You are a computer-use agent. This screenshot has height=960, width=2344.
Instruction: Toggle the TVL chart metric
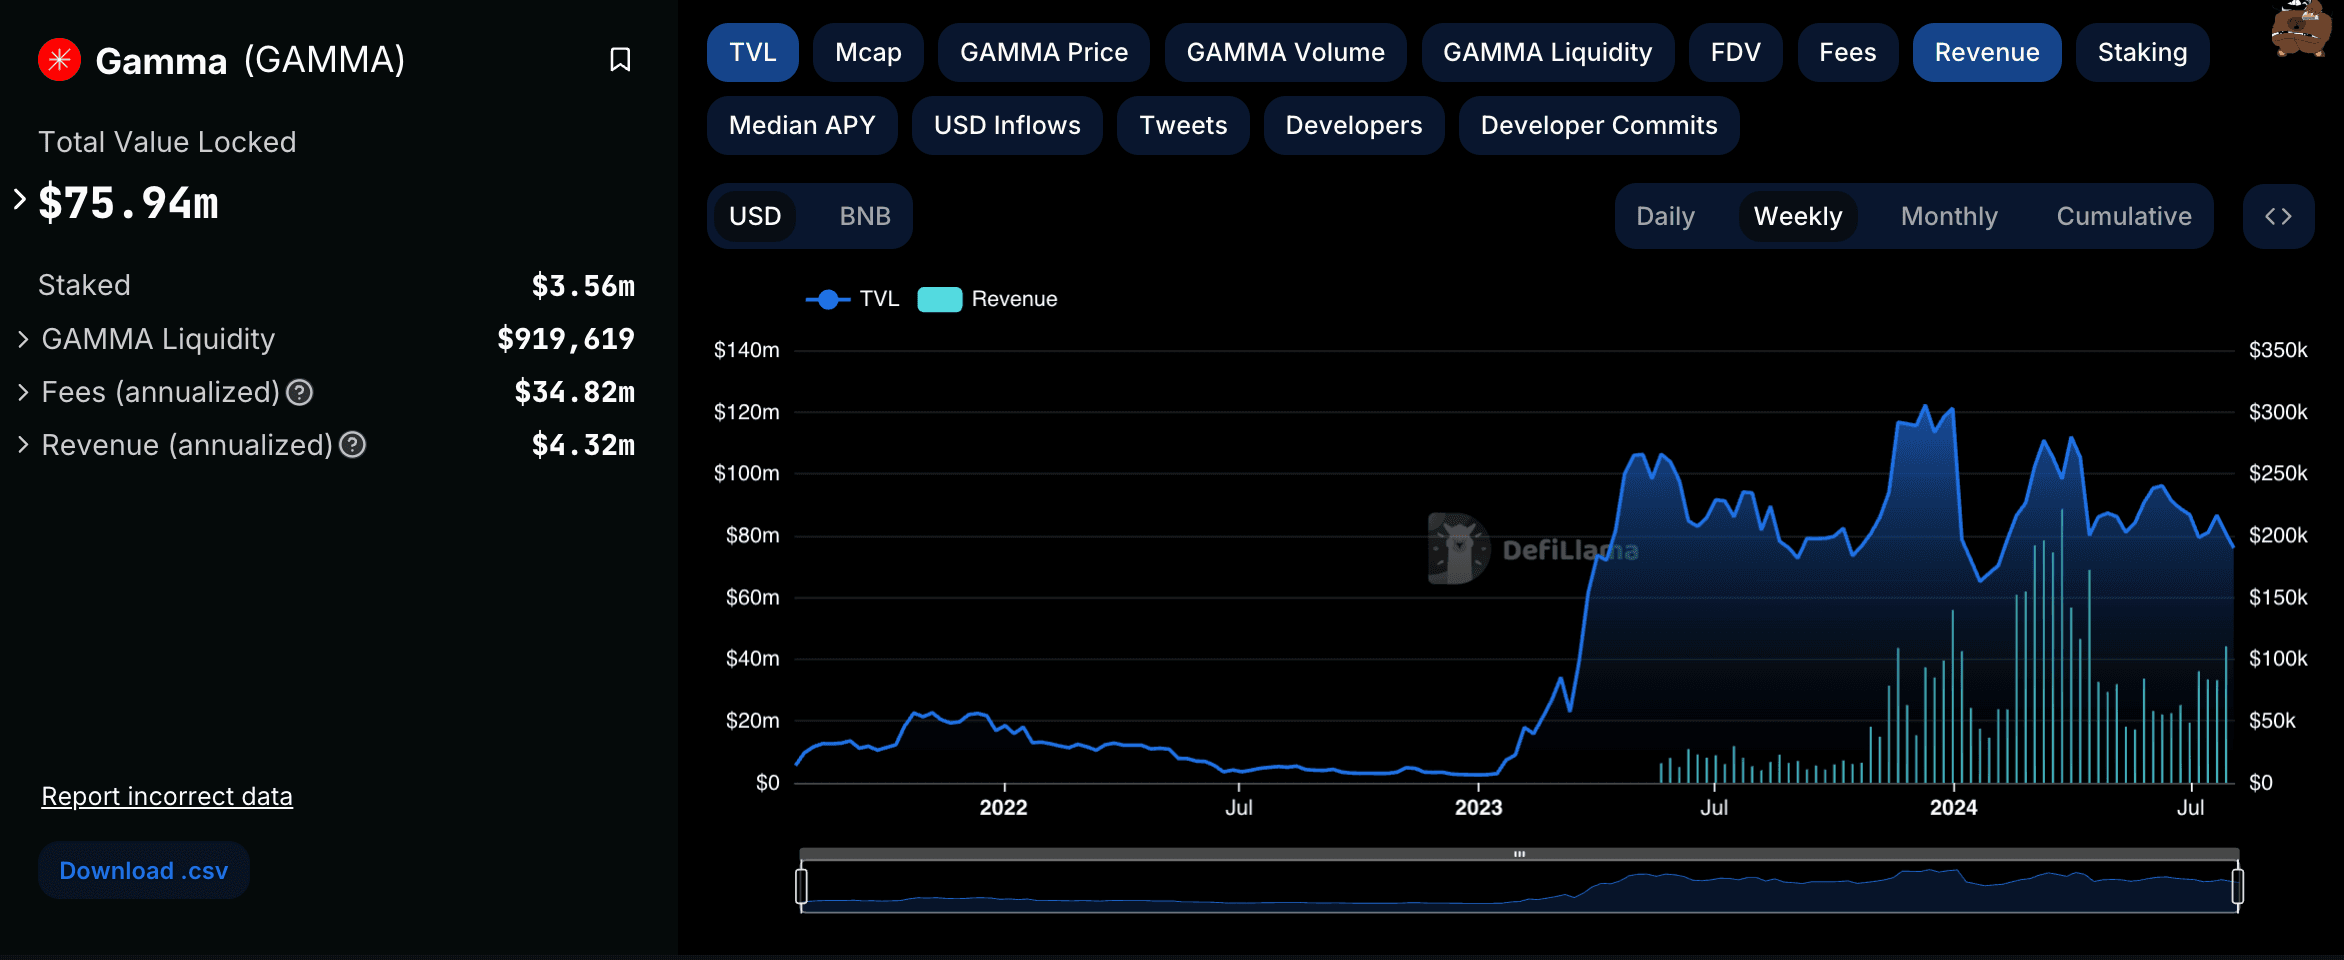click(x=752, y=52)
